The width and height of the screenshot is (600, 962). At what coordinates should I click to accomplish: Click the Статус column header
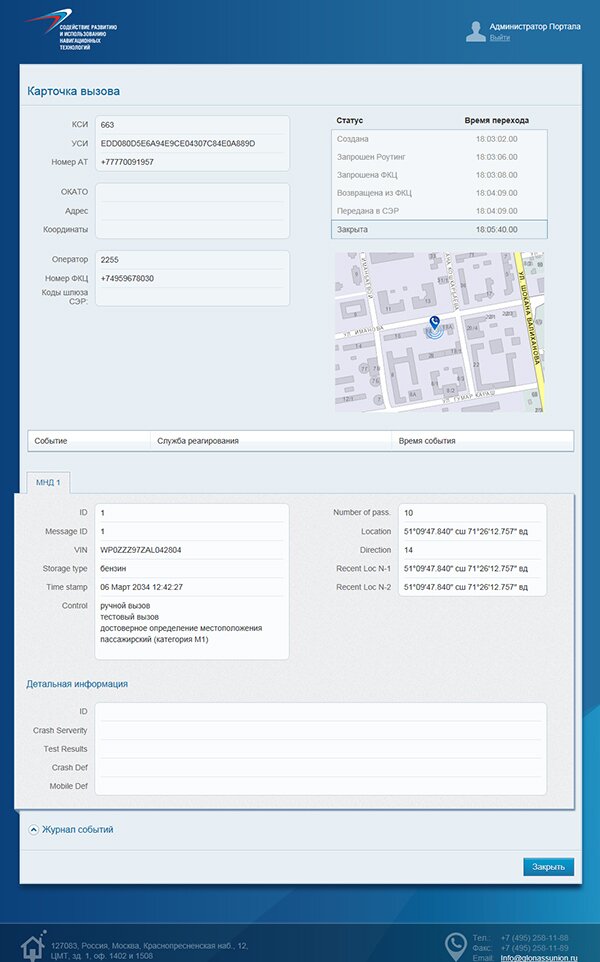pos(350,120)
